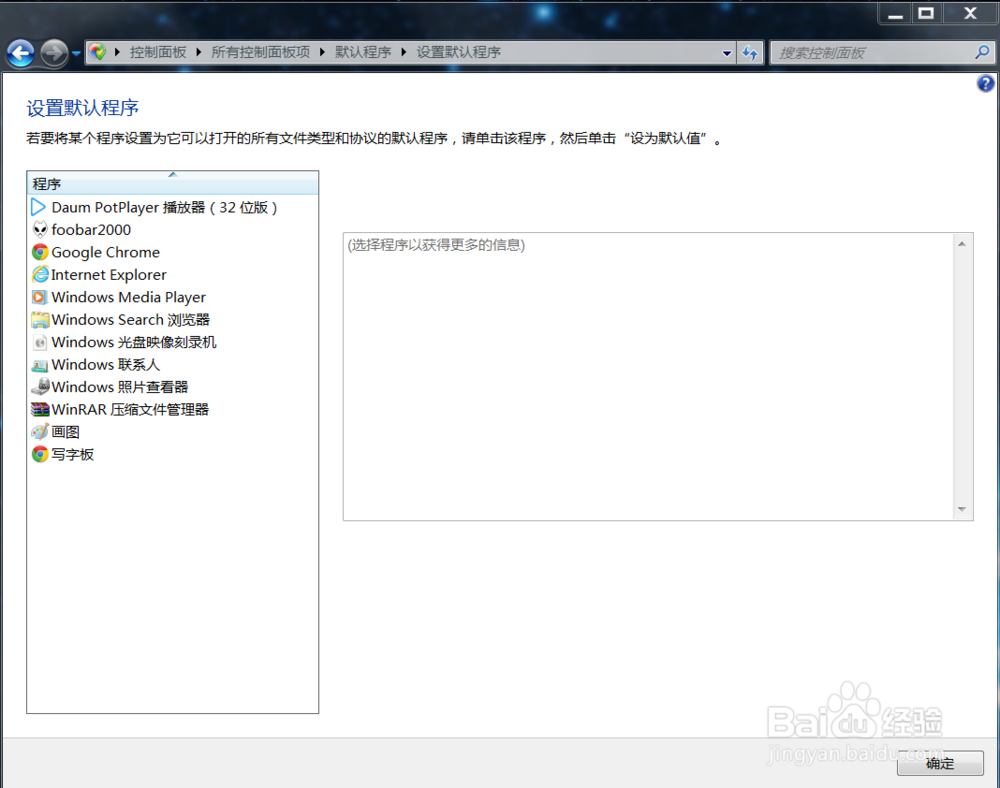Screen dimensions: 1000x788
Task: Click the Google Chrome icon in list
Action: (x=40, y=252)
